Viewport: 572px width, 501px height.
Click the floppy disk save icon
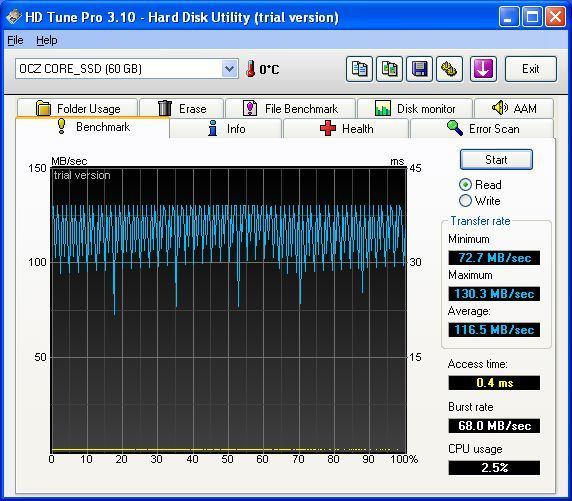(420, 69)
